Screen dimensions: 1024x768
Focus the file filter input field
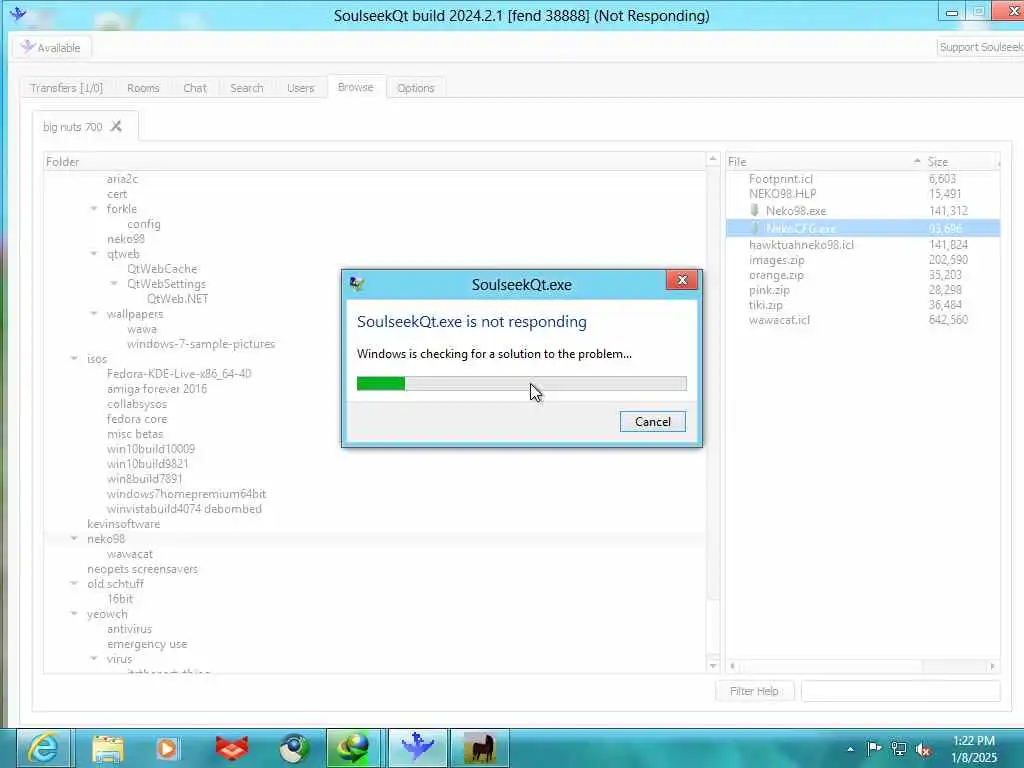pyautogui.click(x=901, y=691)
